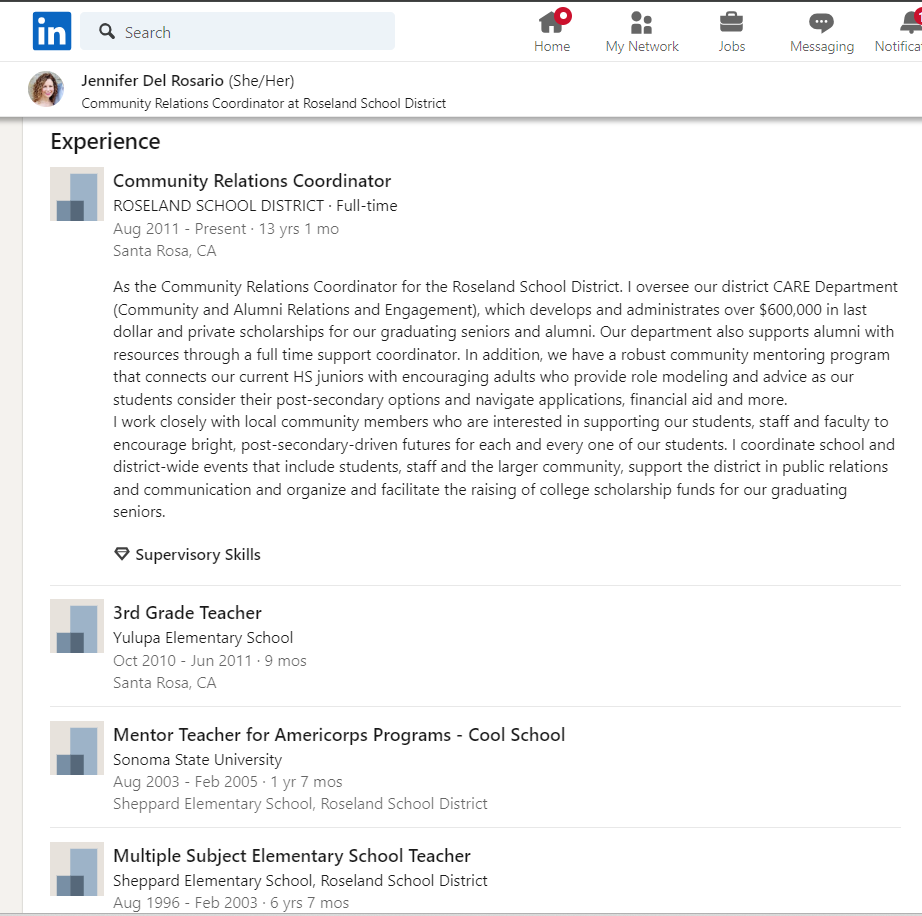Click the 3rd Grade Teacher job title
922x916 pixels.
(x=187, y=613)
